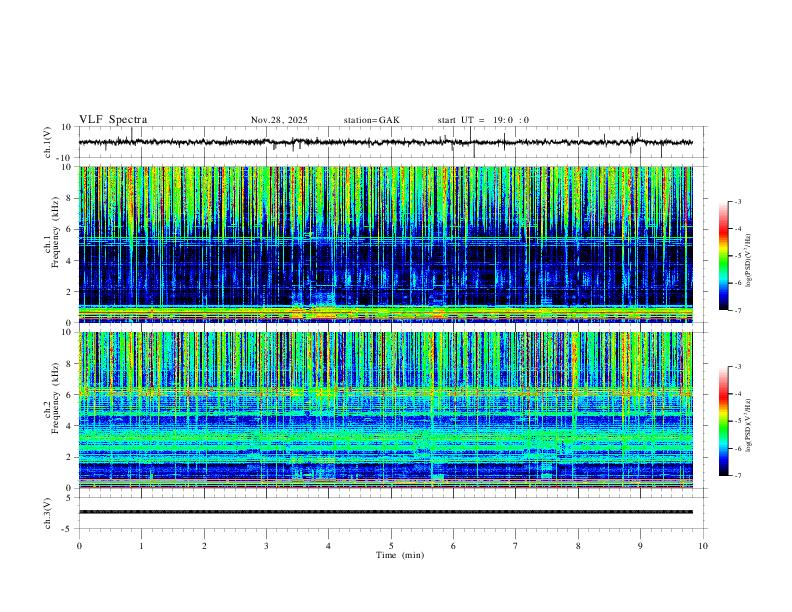
Task: Click the "station=GAK" label
Action: pyautogui.click(x=371, y=120)
